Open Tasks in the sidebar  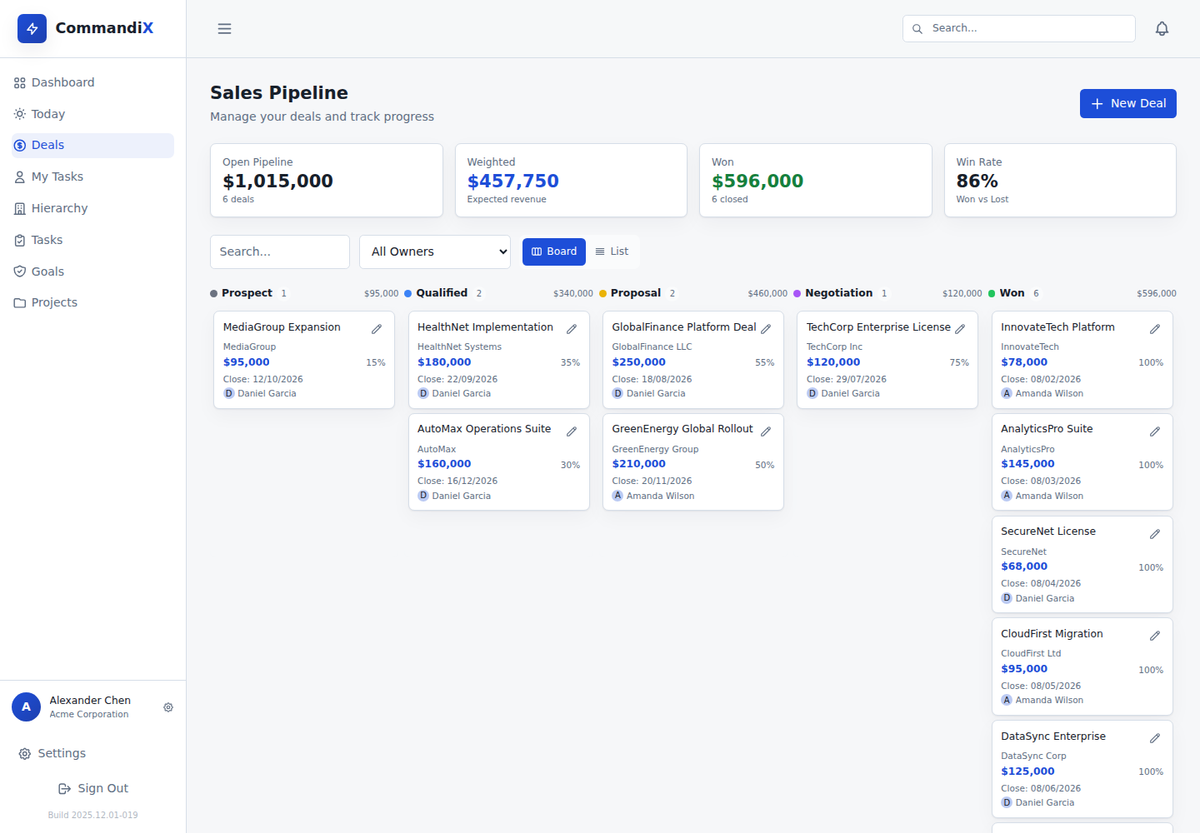93,240
